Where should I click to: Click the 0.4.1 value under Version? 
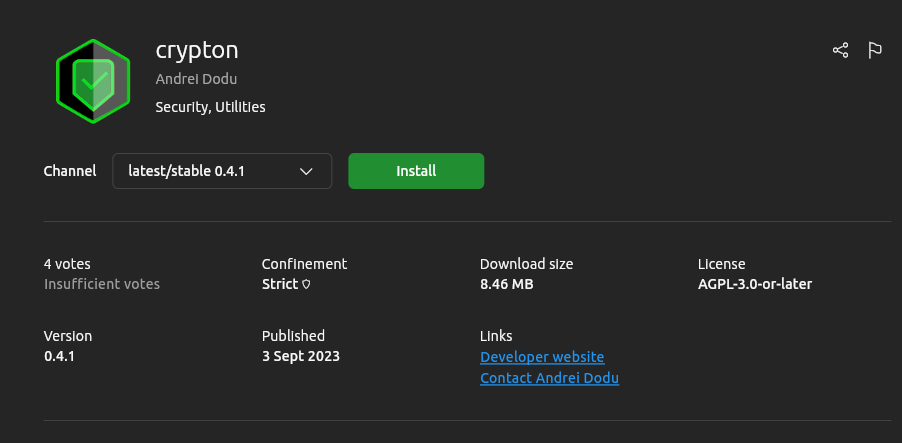coord(60,356)
